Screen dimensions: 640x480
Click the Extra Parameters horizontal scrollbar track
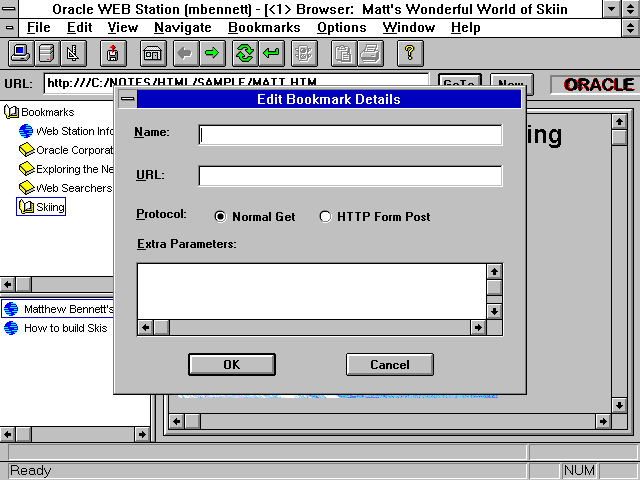click(320, 327)
